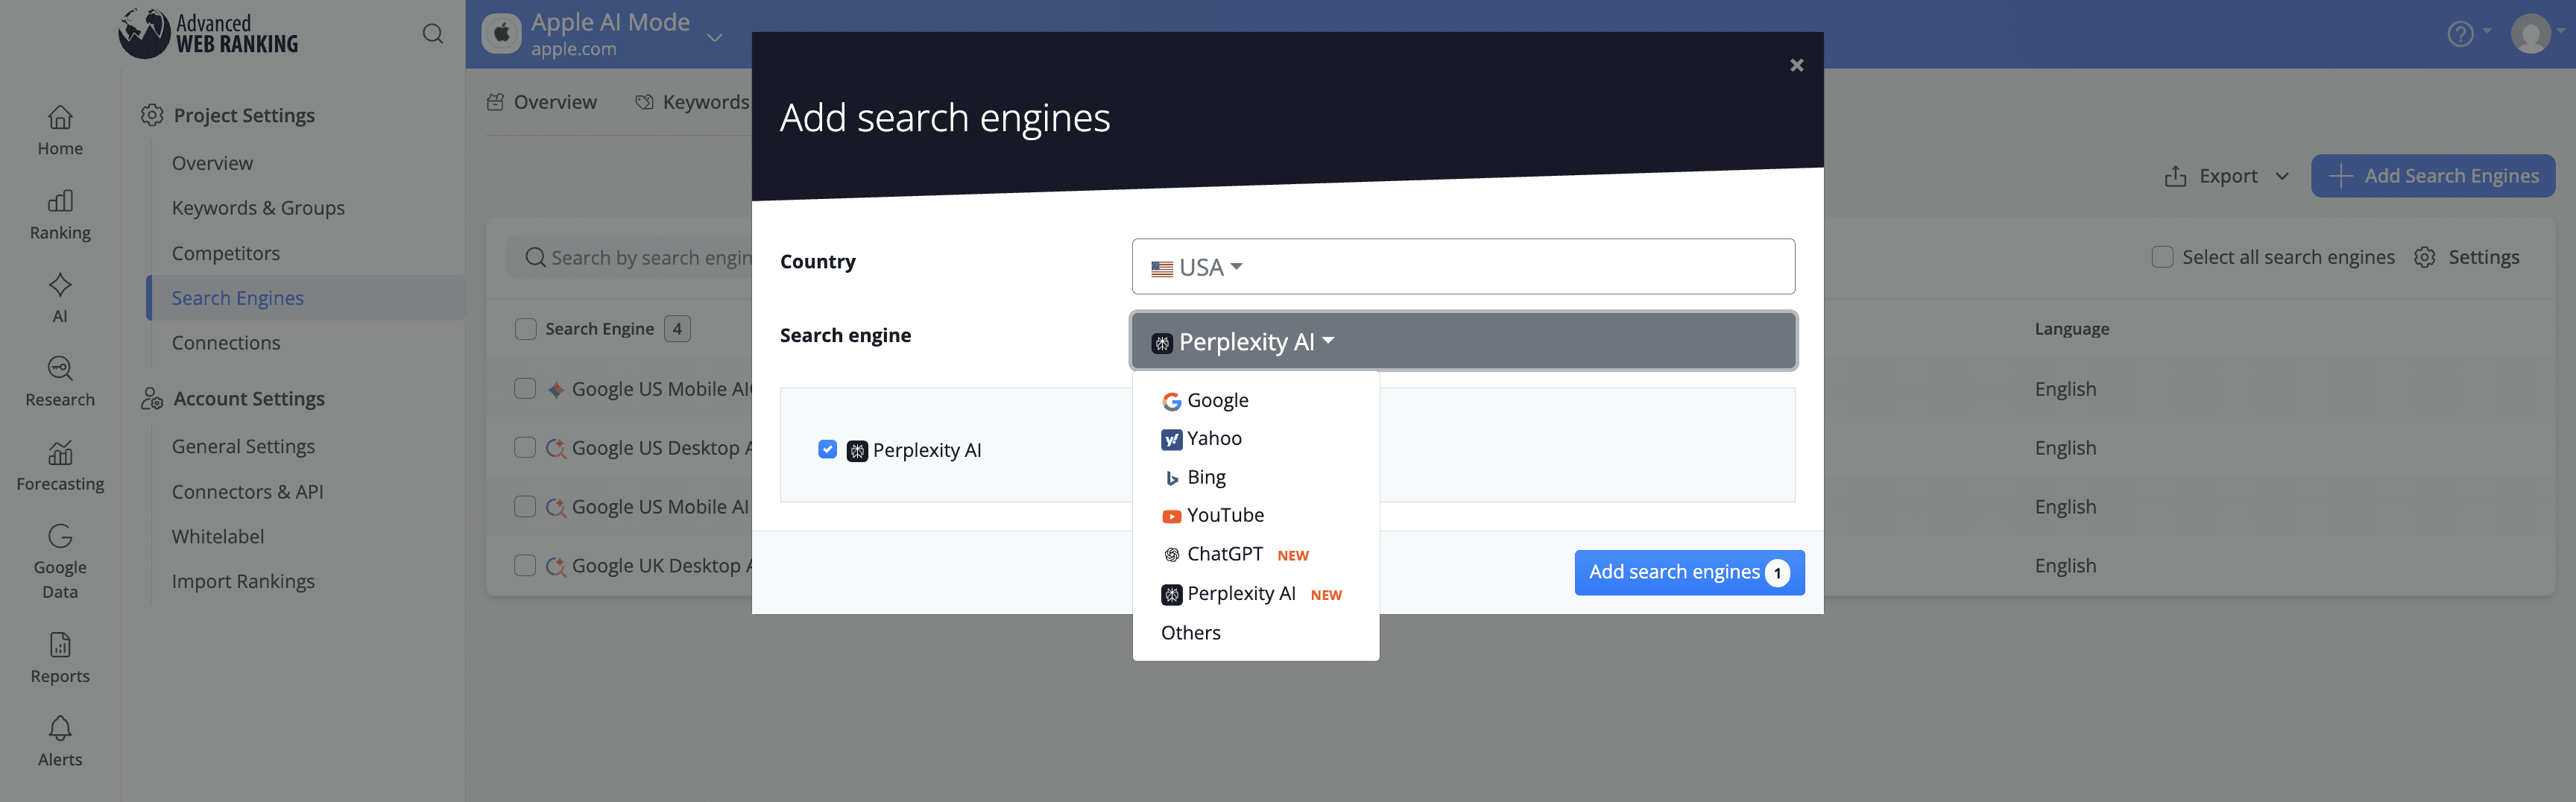Screen dimensions: 2576x802
Task: Uncheck the Perplexity AI checkbox
Action: pos(827,449)
